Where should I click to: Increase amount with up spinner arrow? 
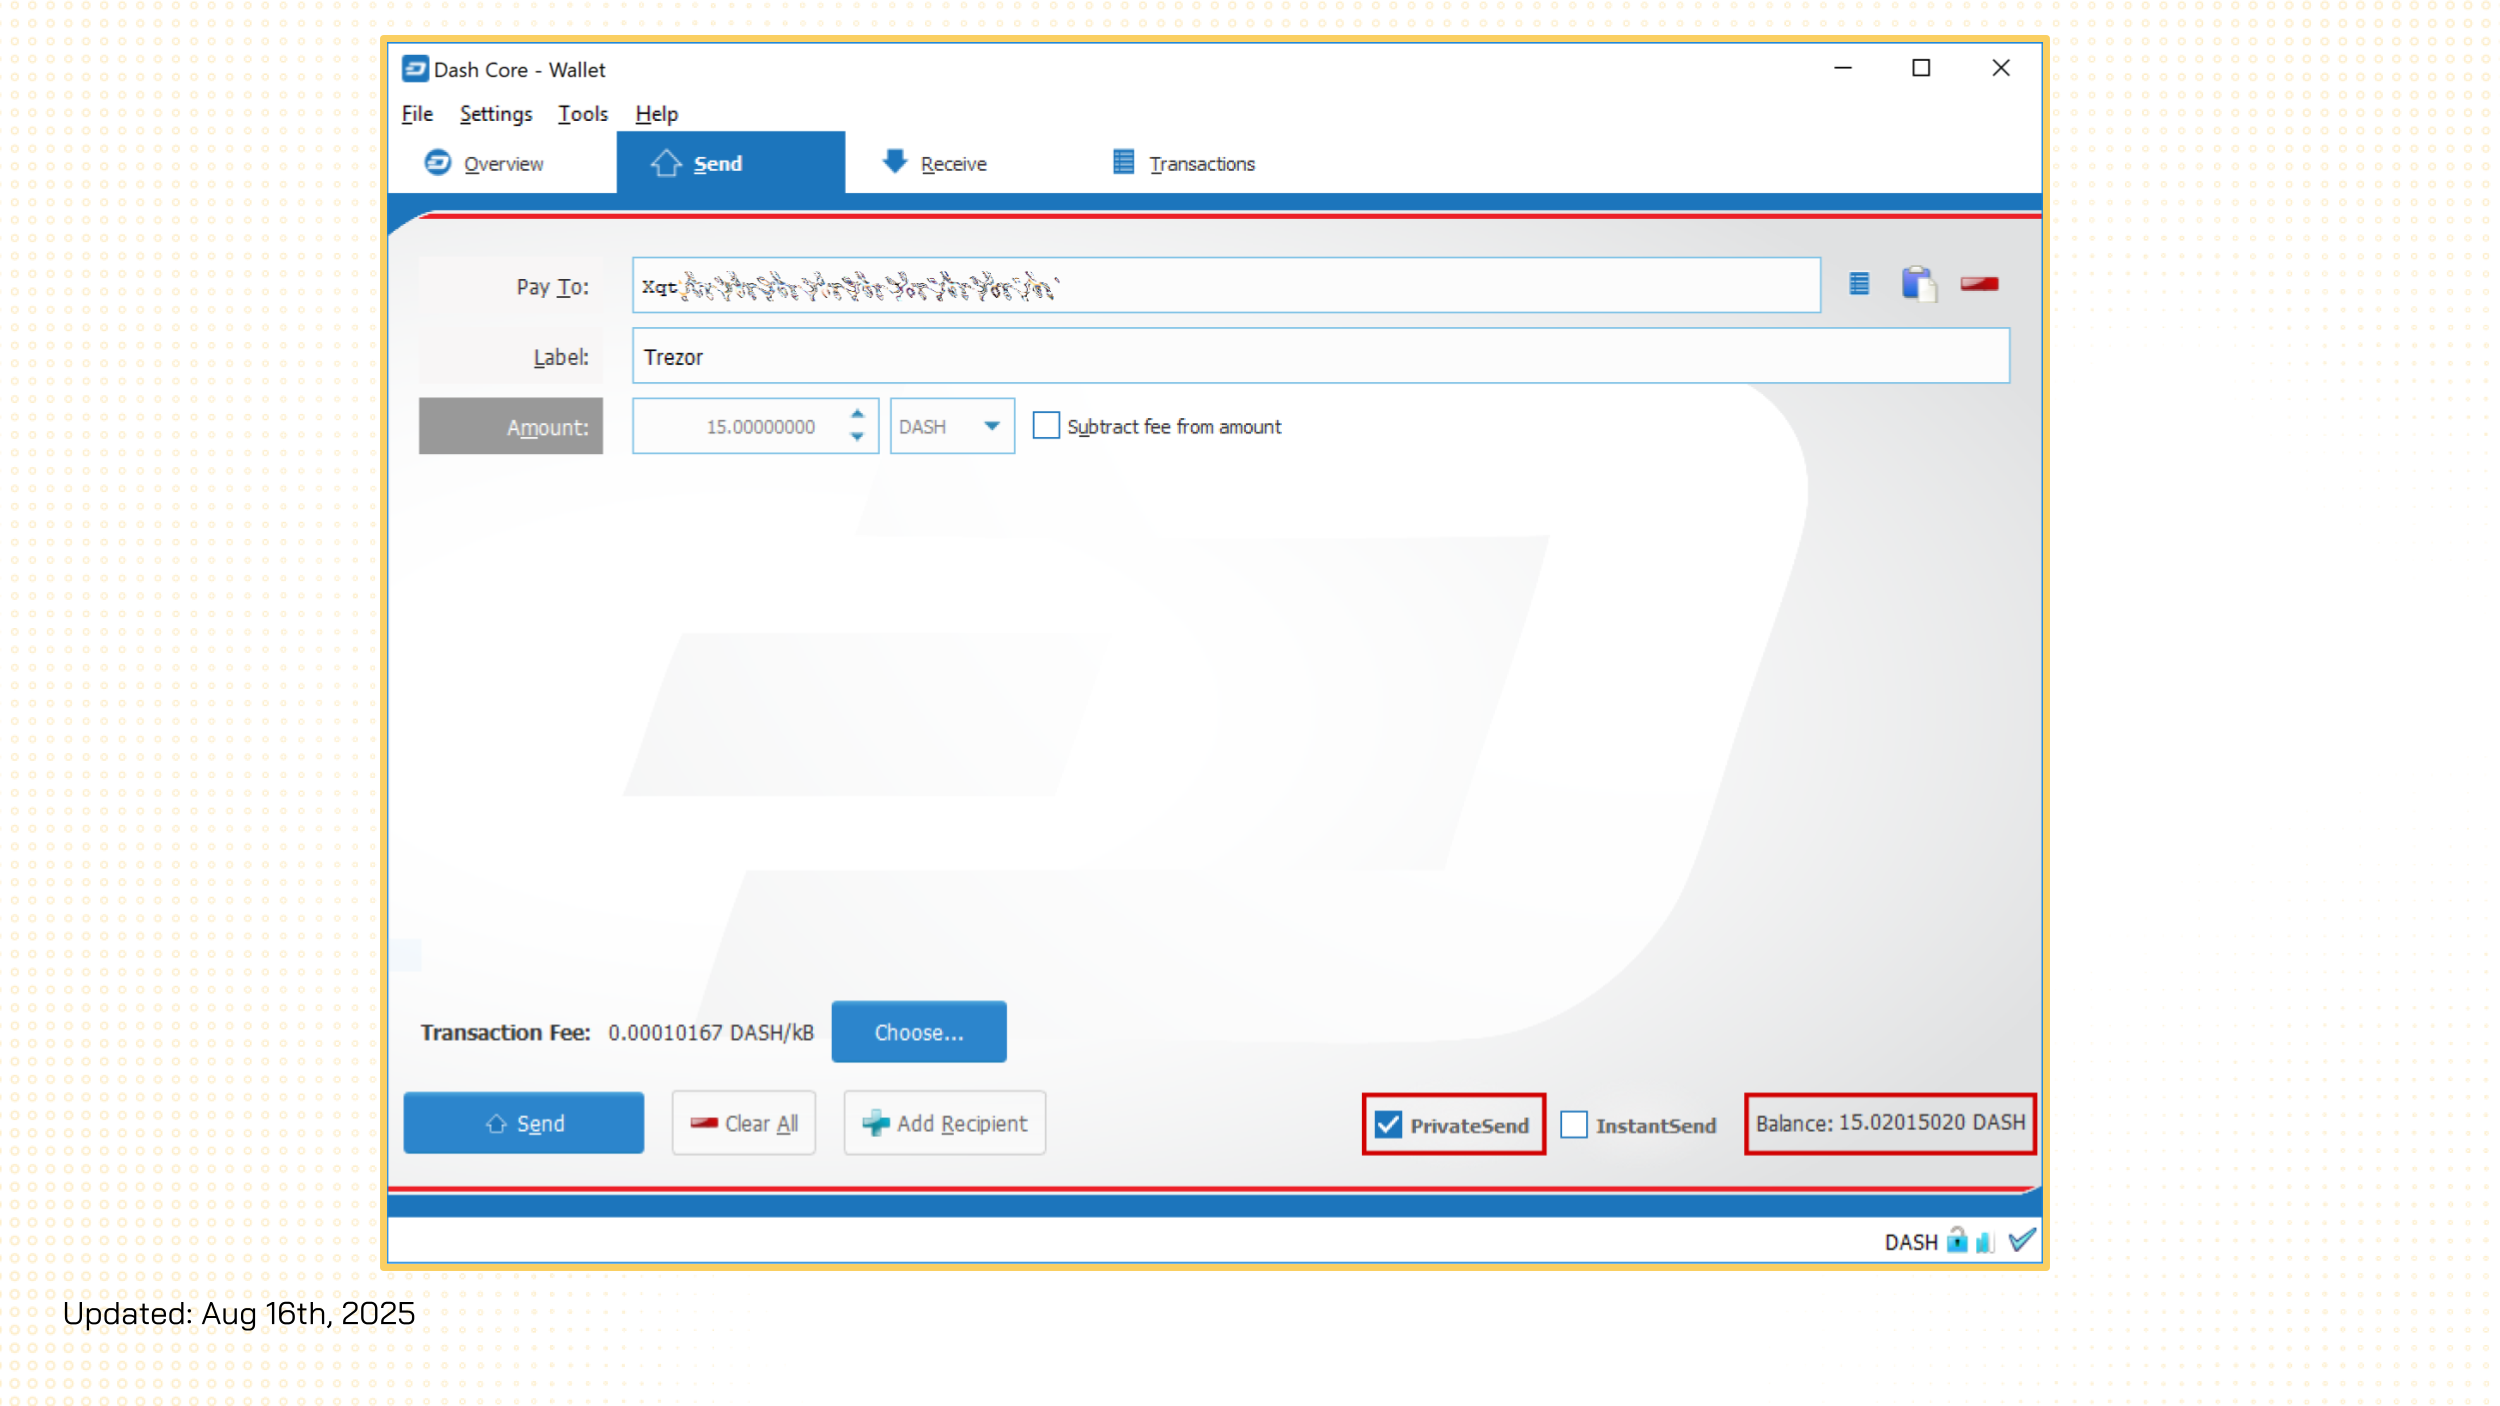pos(857,414)
